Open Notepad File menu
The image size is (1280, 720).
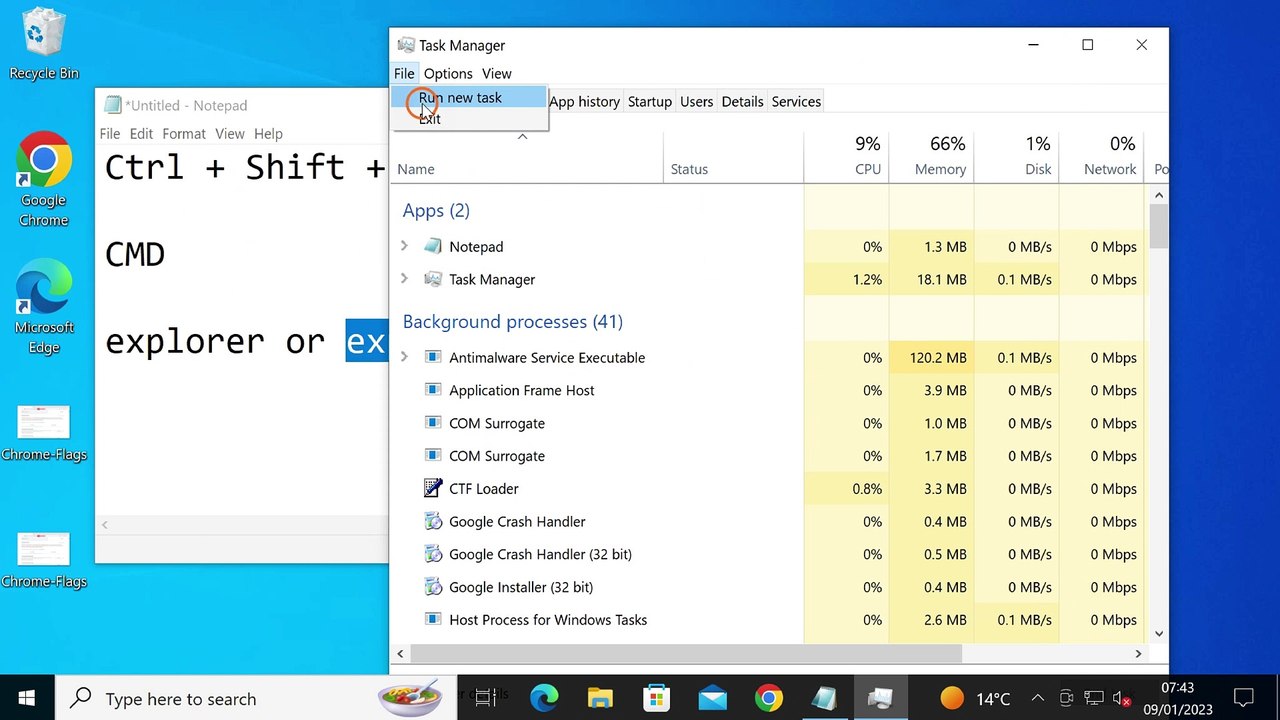coord(110,133)
